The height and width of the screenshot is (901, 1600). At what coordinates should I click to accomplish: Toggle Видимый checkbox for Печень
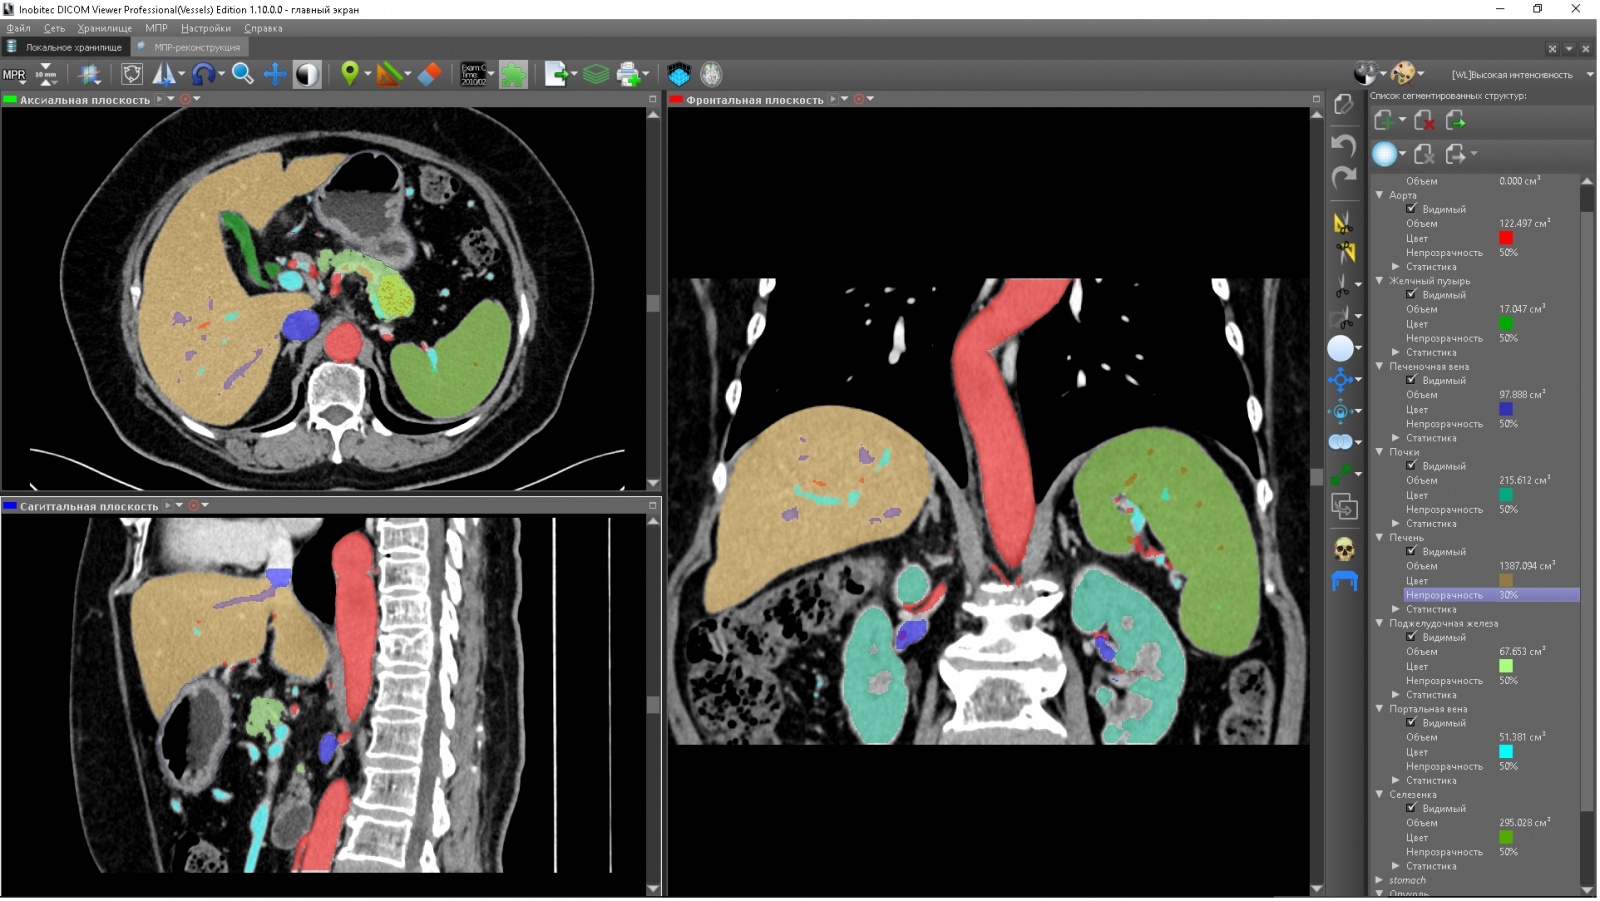tap(1411, 551)
